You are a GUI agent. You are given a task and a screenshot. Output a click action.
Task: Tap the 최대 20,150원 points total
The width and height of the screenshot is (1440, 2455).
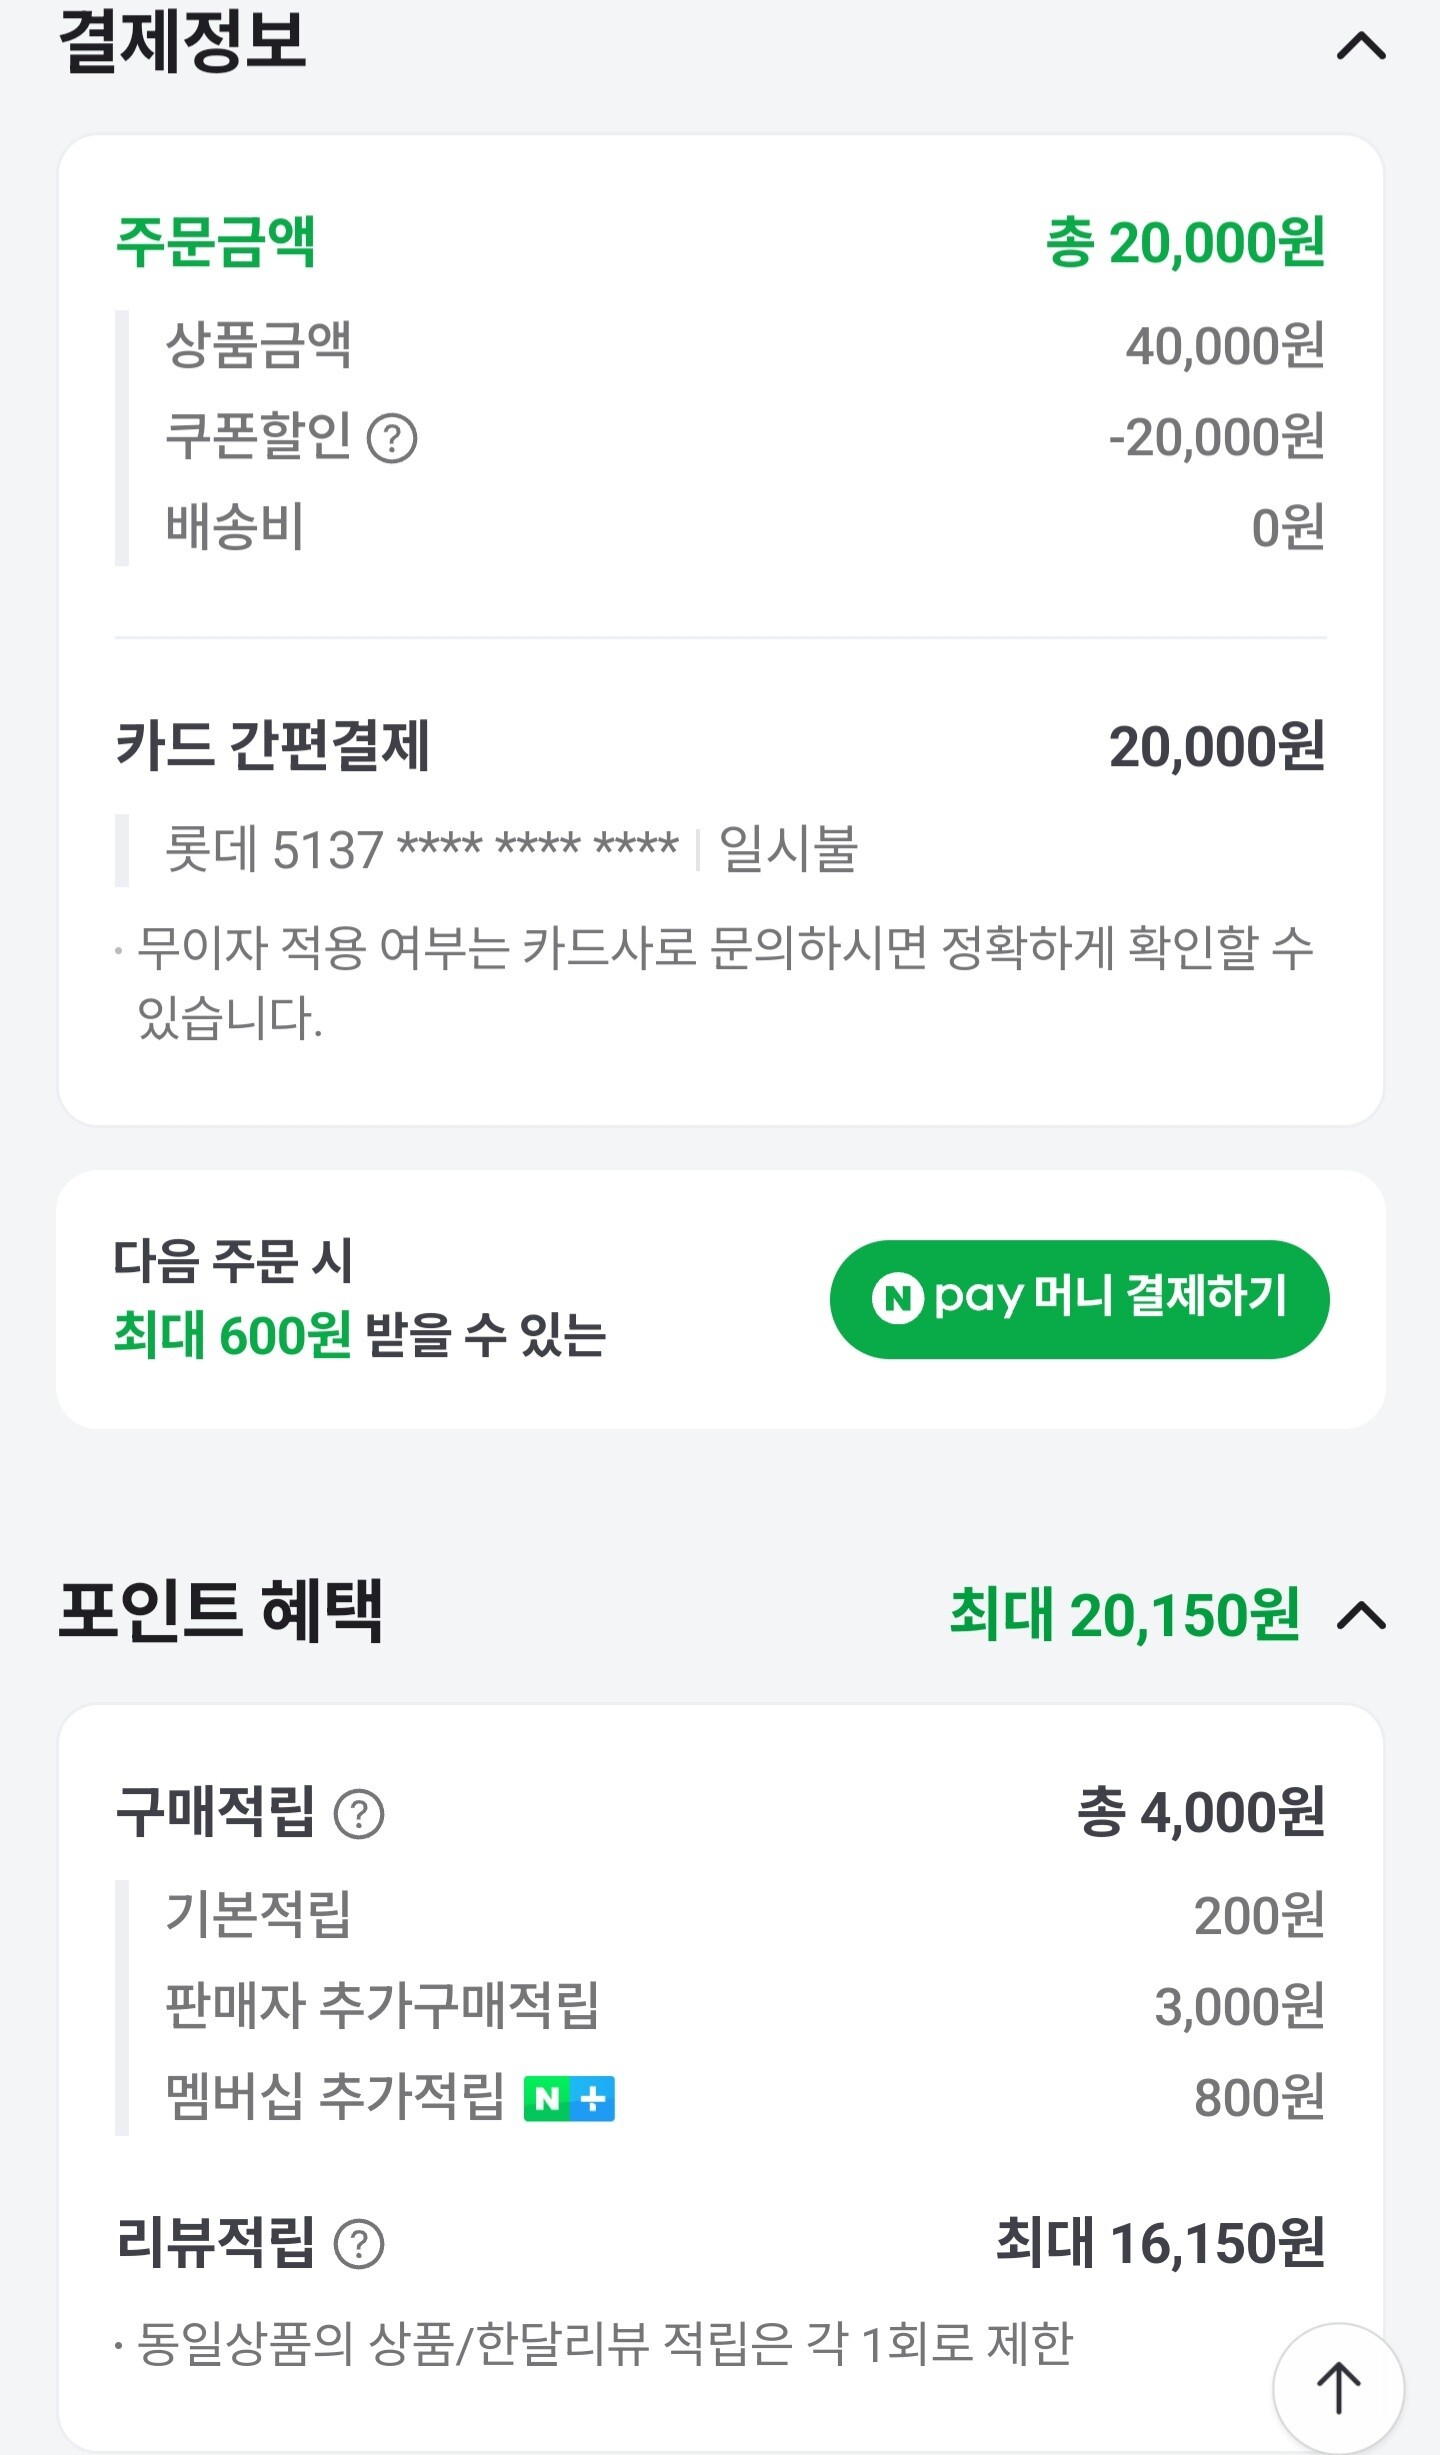pyautogui.click(x=1124, y=1615)
